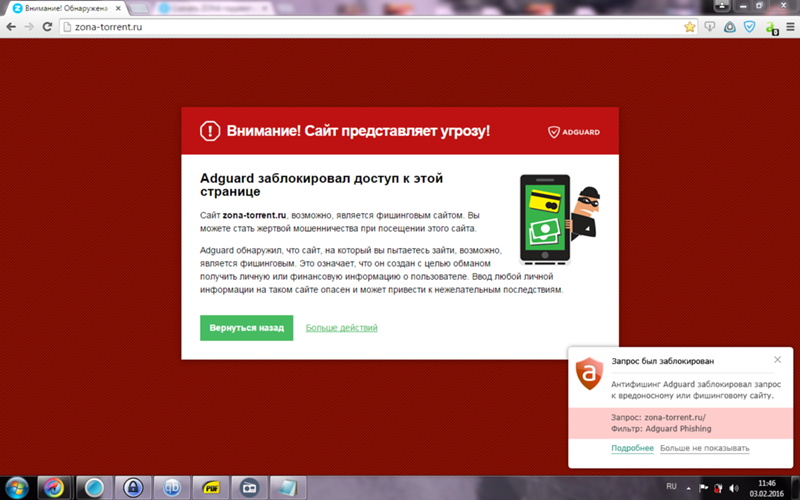Click the volume speaker tray icon
The height and width of the screenshot is (500, 800).
[x=734, y=488]
